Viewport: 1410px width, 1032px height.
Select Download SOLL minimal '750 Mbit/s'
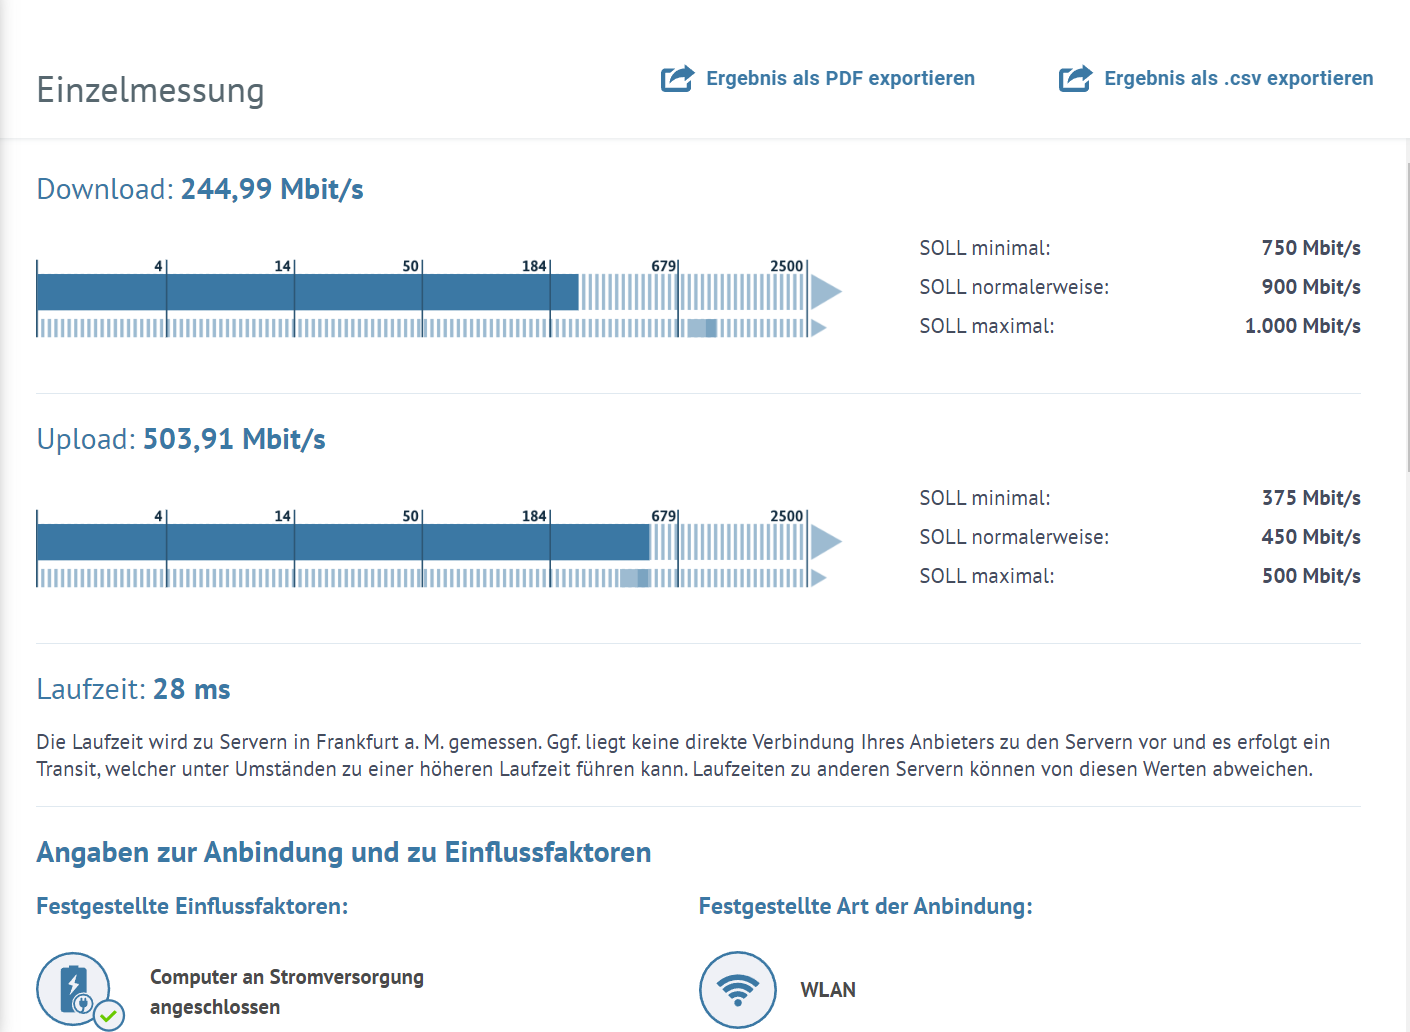[1311, 248]
